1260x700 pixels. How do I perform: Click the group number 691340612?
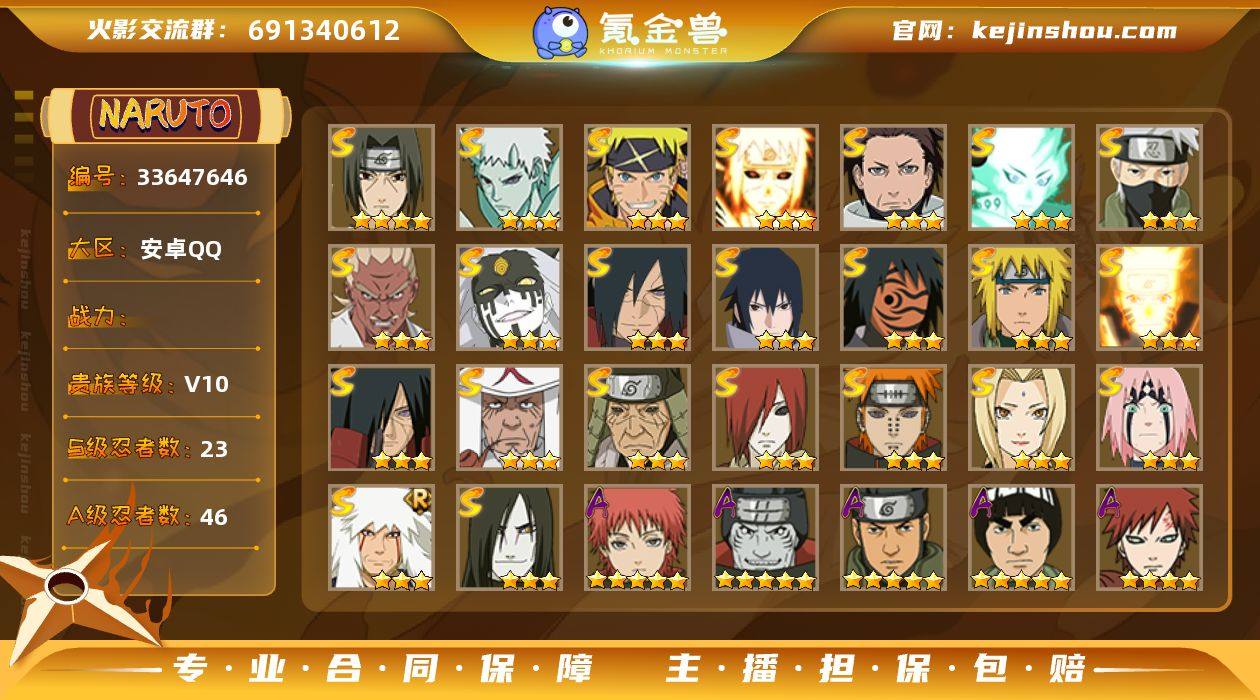[x=324, y=30]
